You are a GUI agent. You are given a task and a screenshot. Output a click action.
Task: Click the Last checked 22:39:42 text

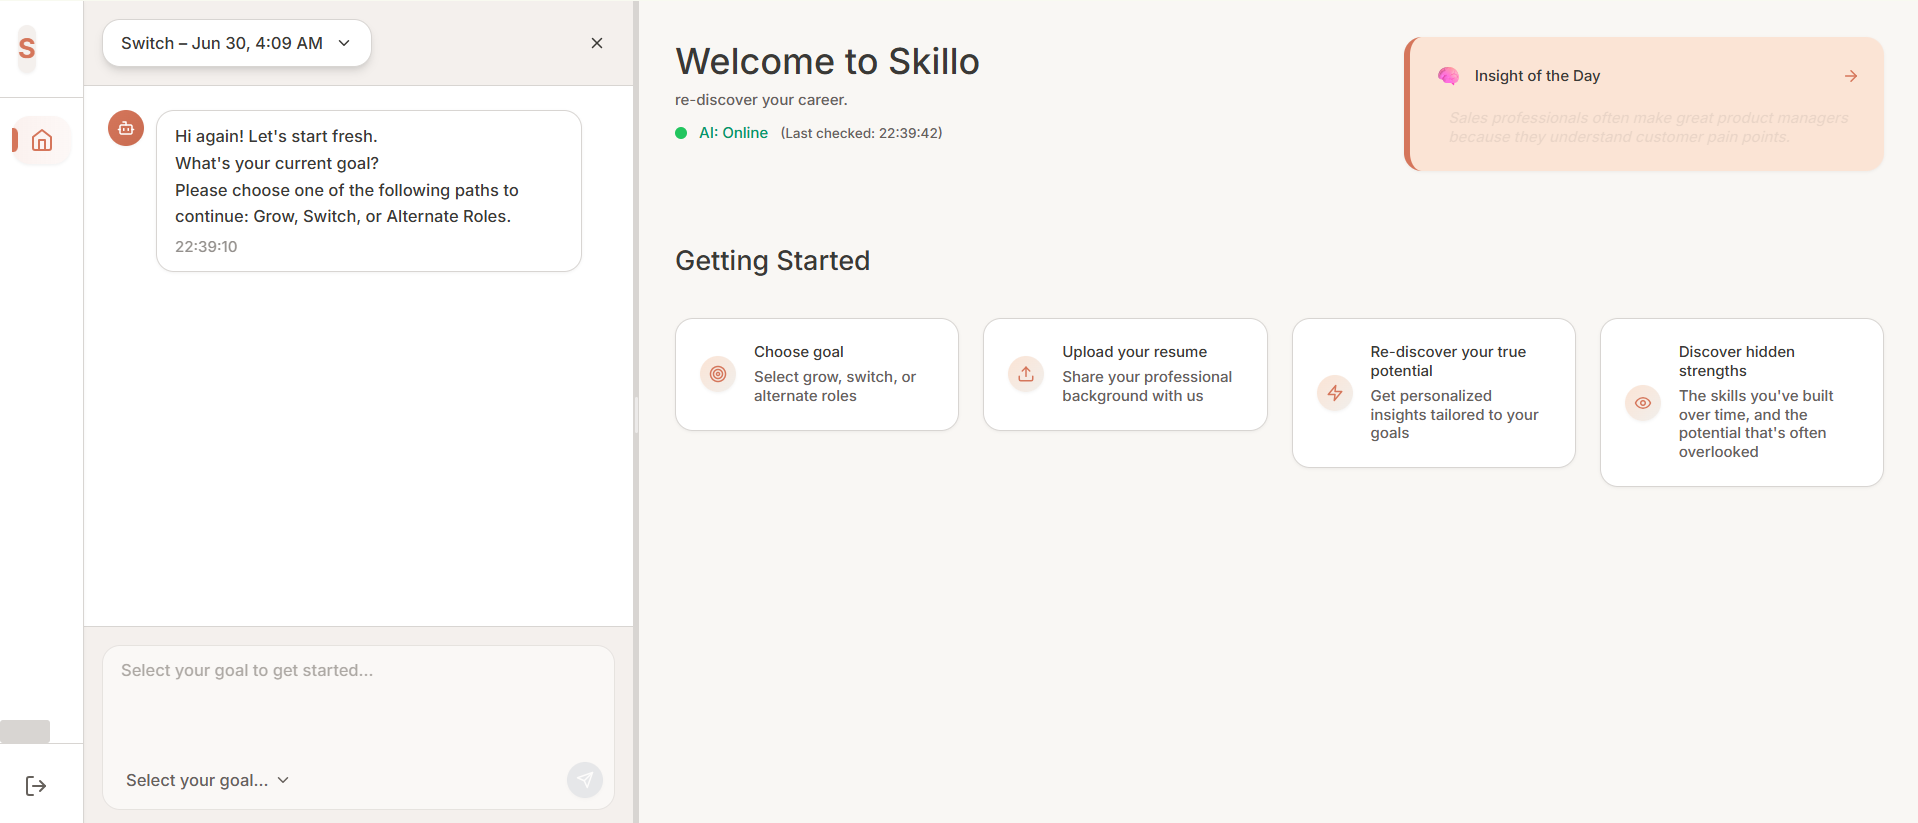click(x=861, y=133)
